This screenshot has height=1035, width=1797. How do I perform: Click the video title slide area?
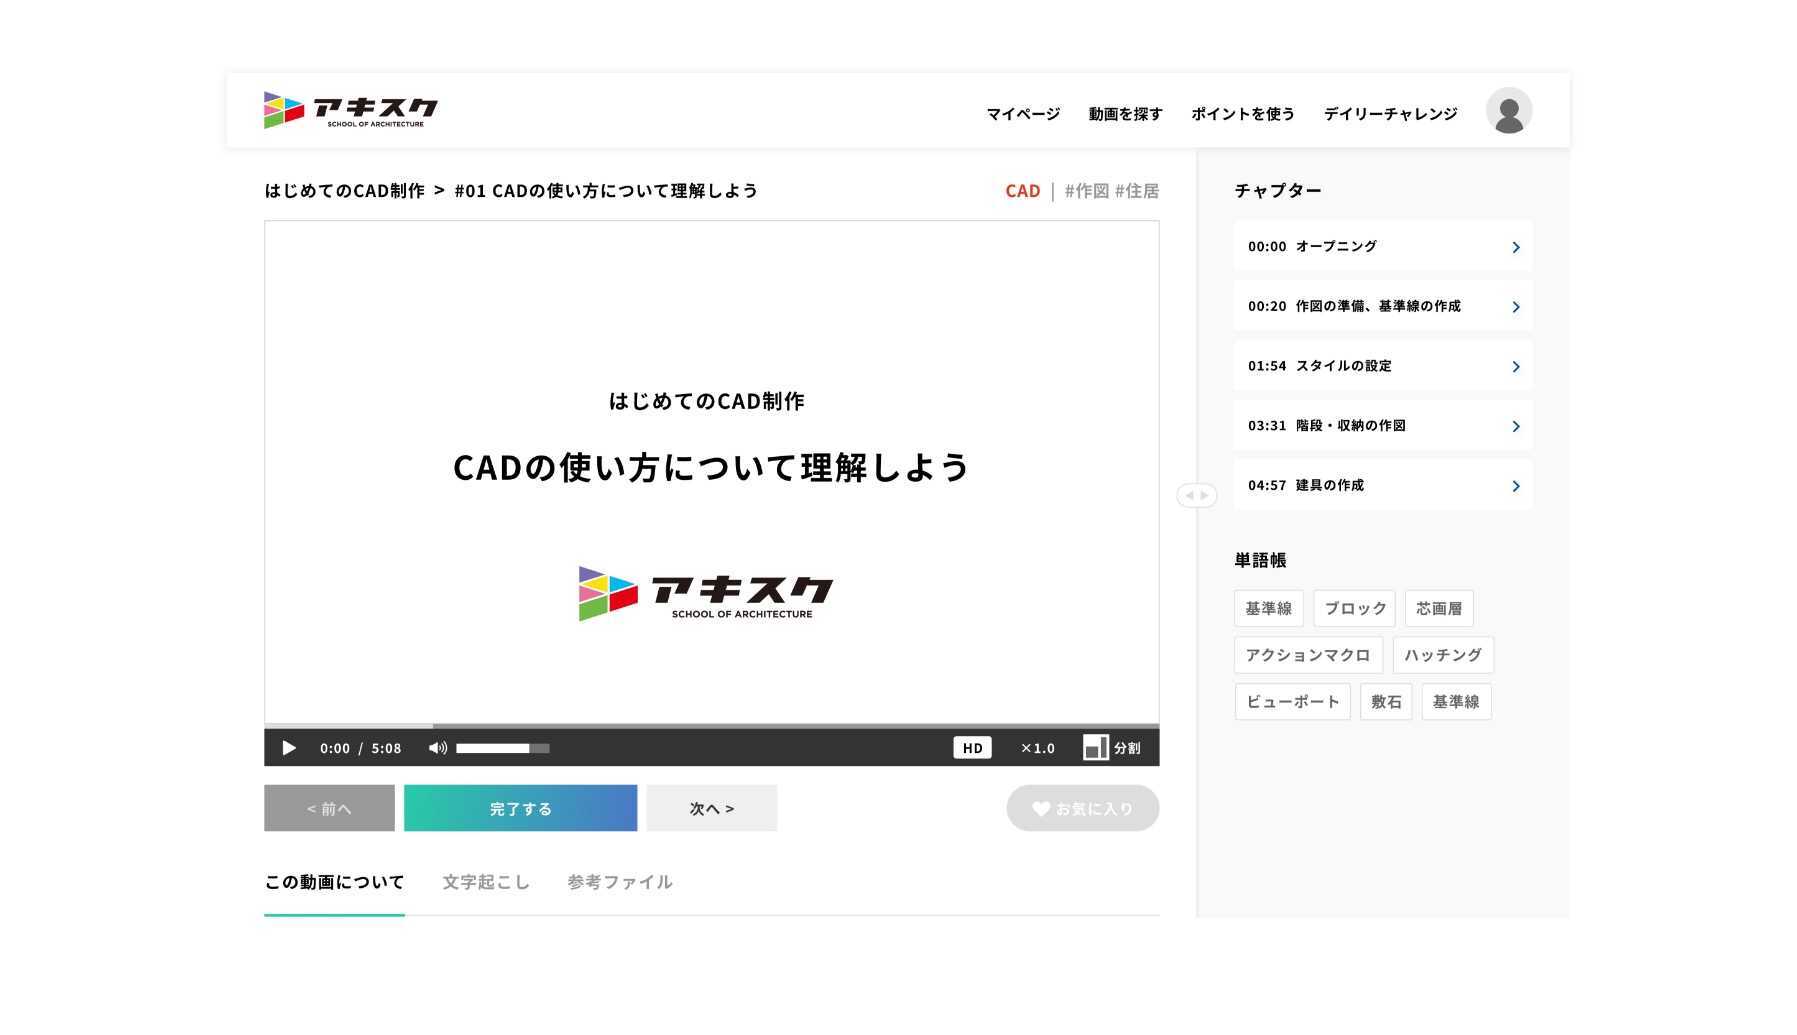click(711, 472)
